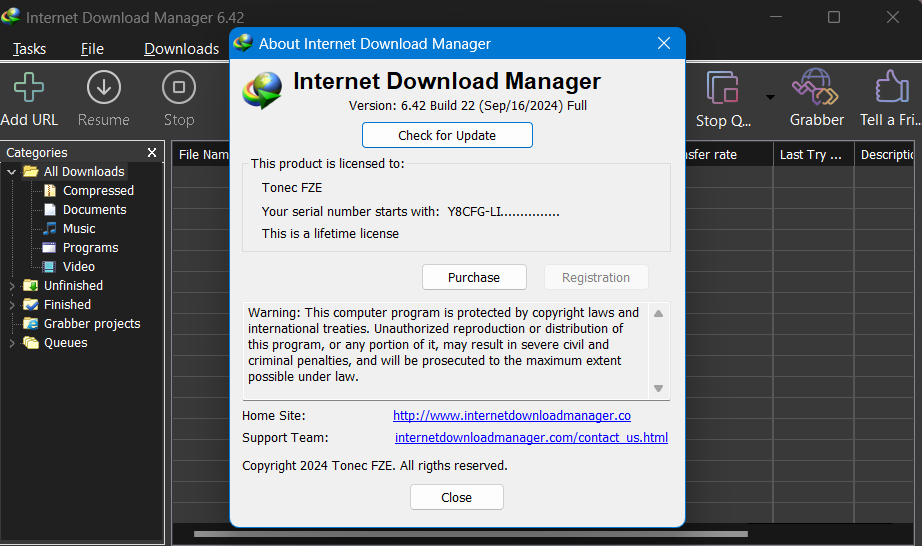The image size is (922, 546).
Task: Expand the Queues tree node
Action: tap(11, 343)
